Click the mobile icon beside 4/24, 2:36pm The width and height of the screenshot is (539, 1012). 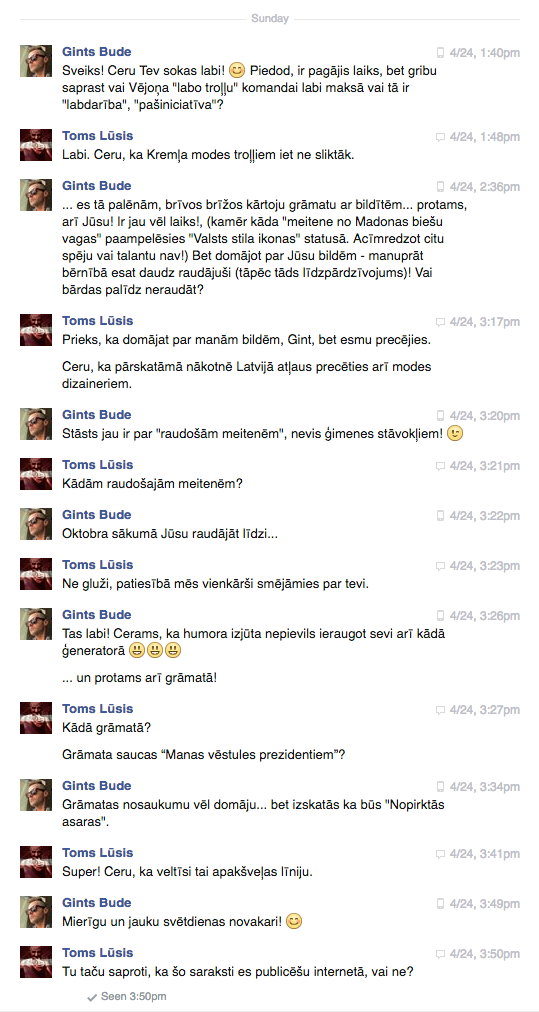click(x=441, y=187)
